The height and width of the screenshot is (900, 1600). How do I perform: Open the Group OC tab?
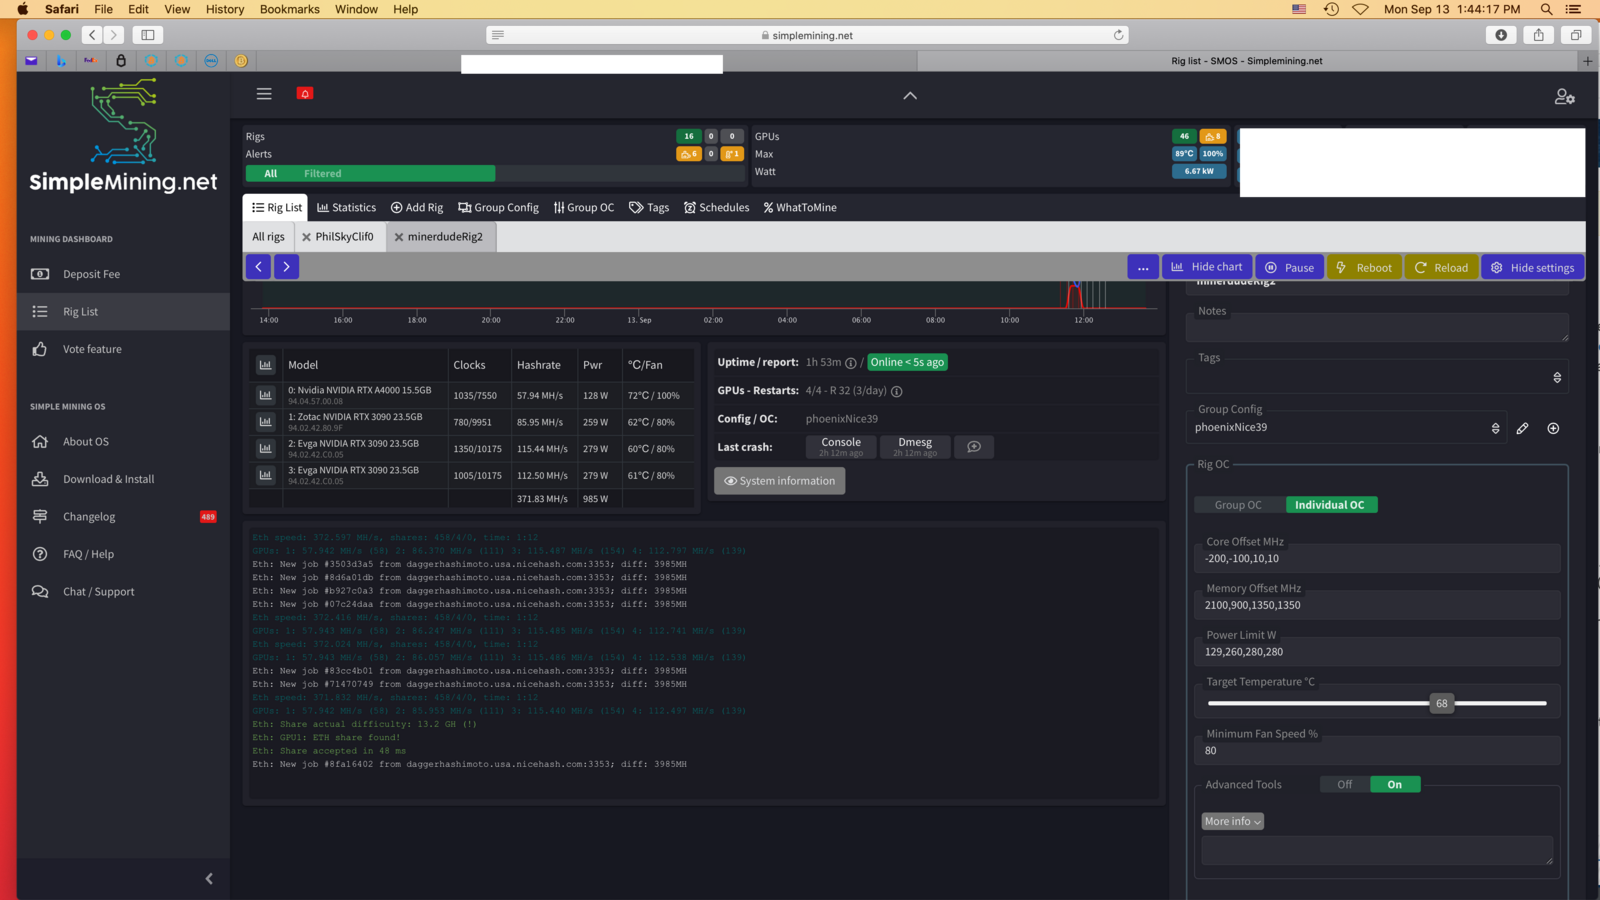[584, 208]
